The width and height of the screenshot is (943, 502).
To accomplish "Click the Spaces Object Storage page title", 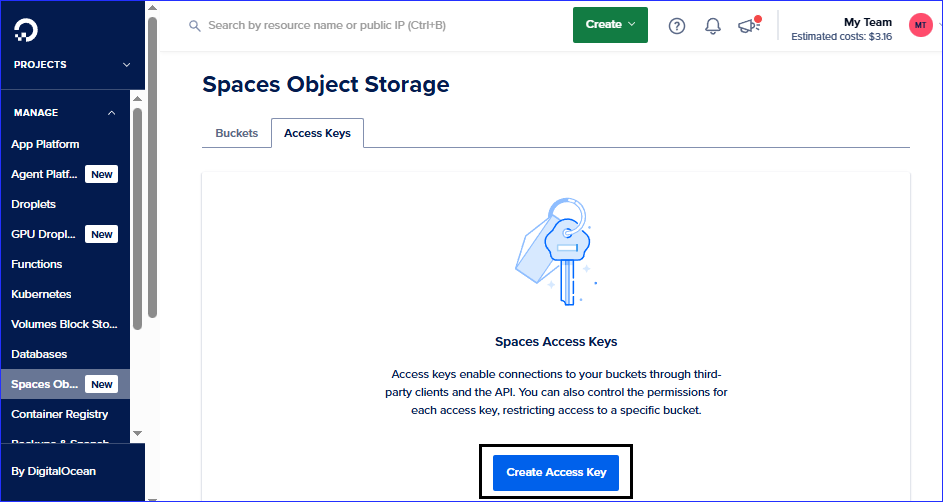I will [x=325, y=84].
